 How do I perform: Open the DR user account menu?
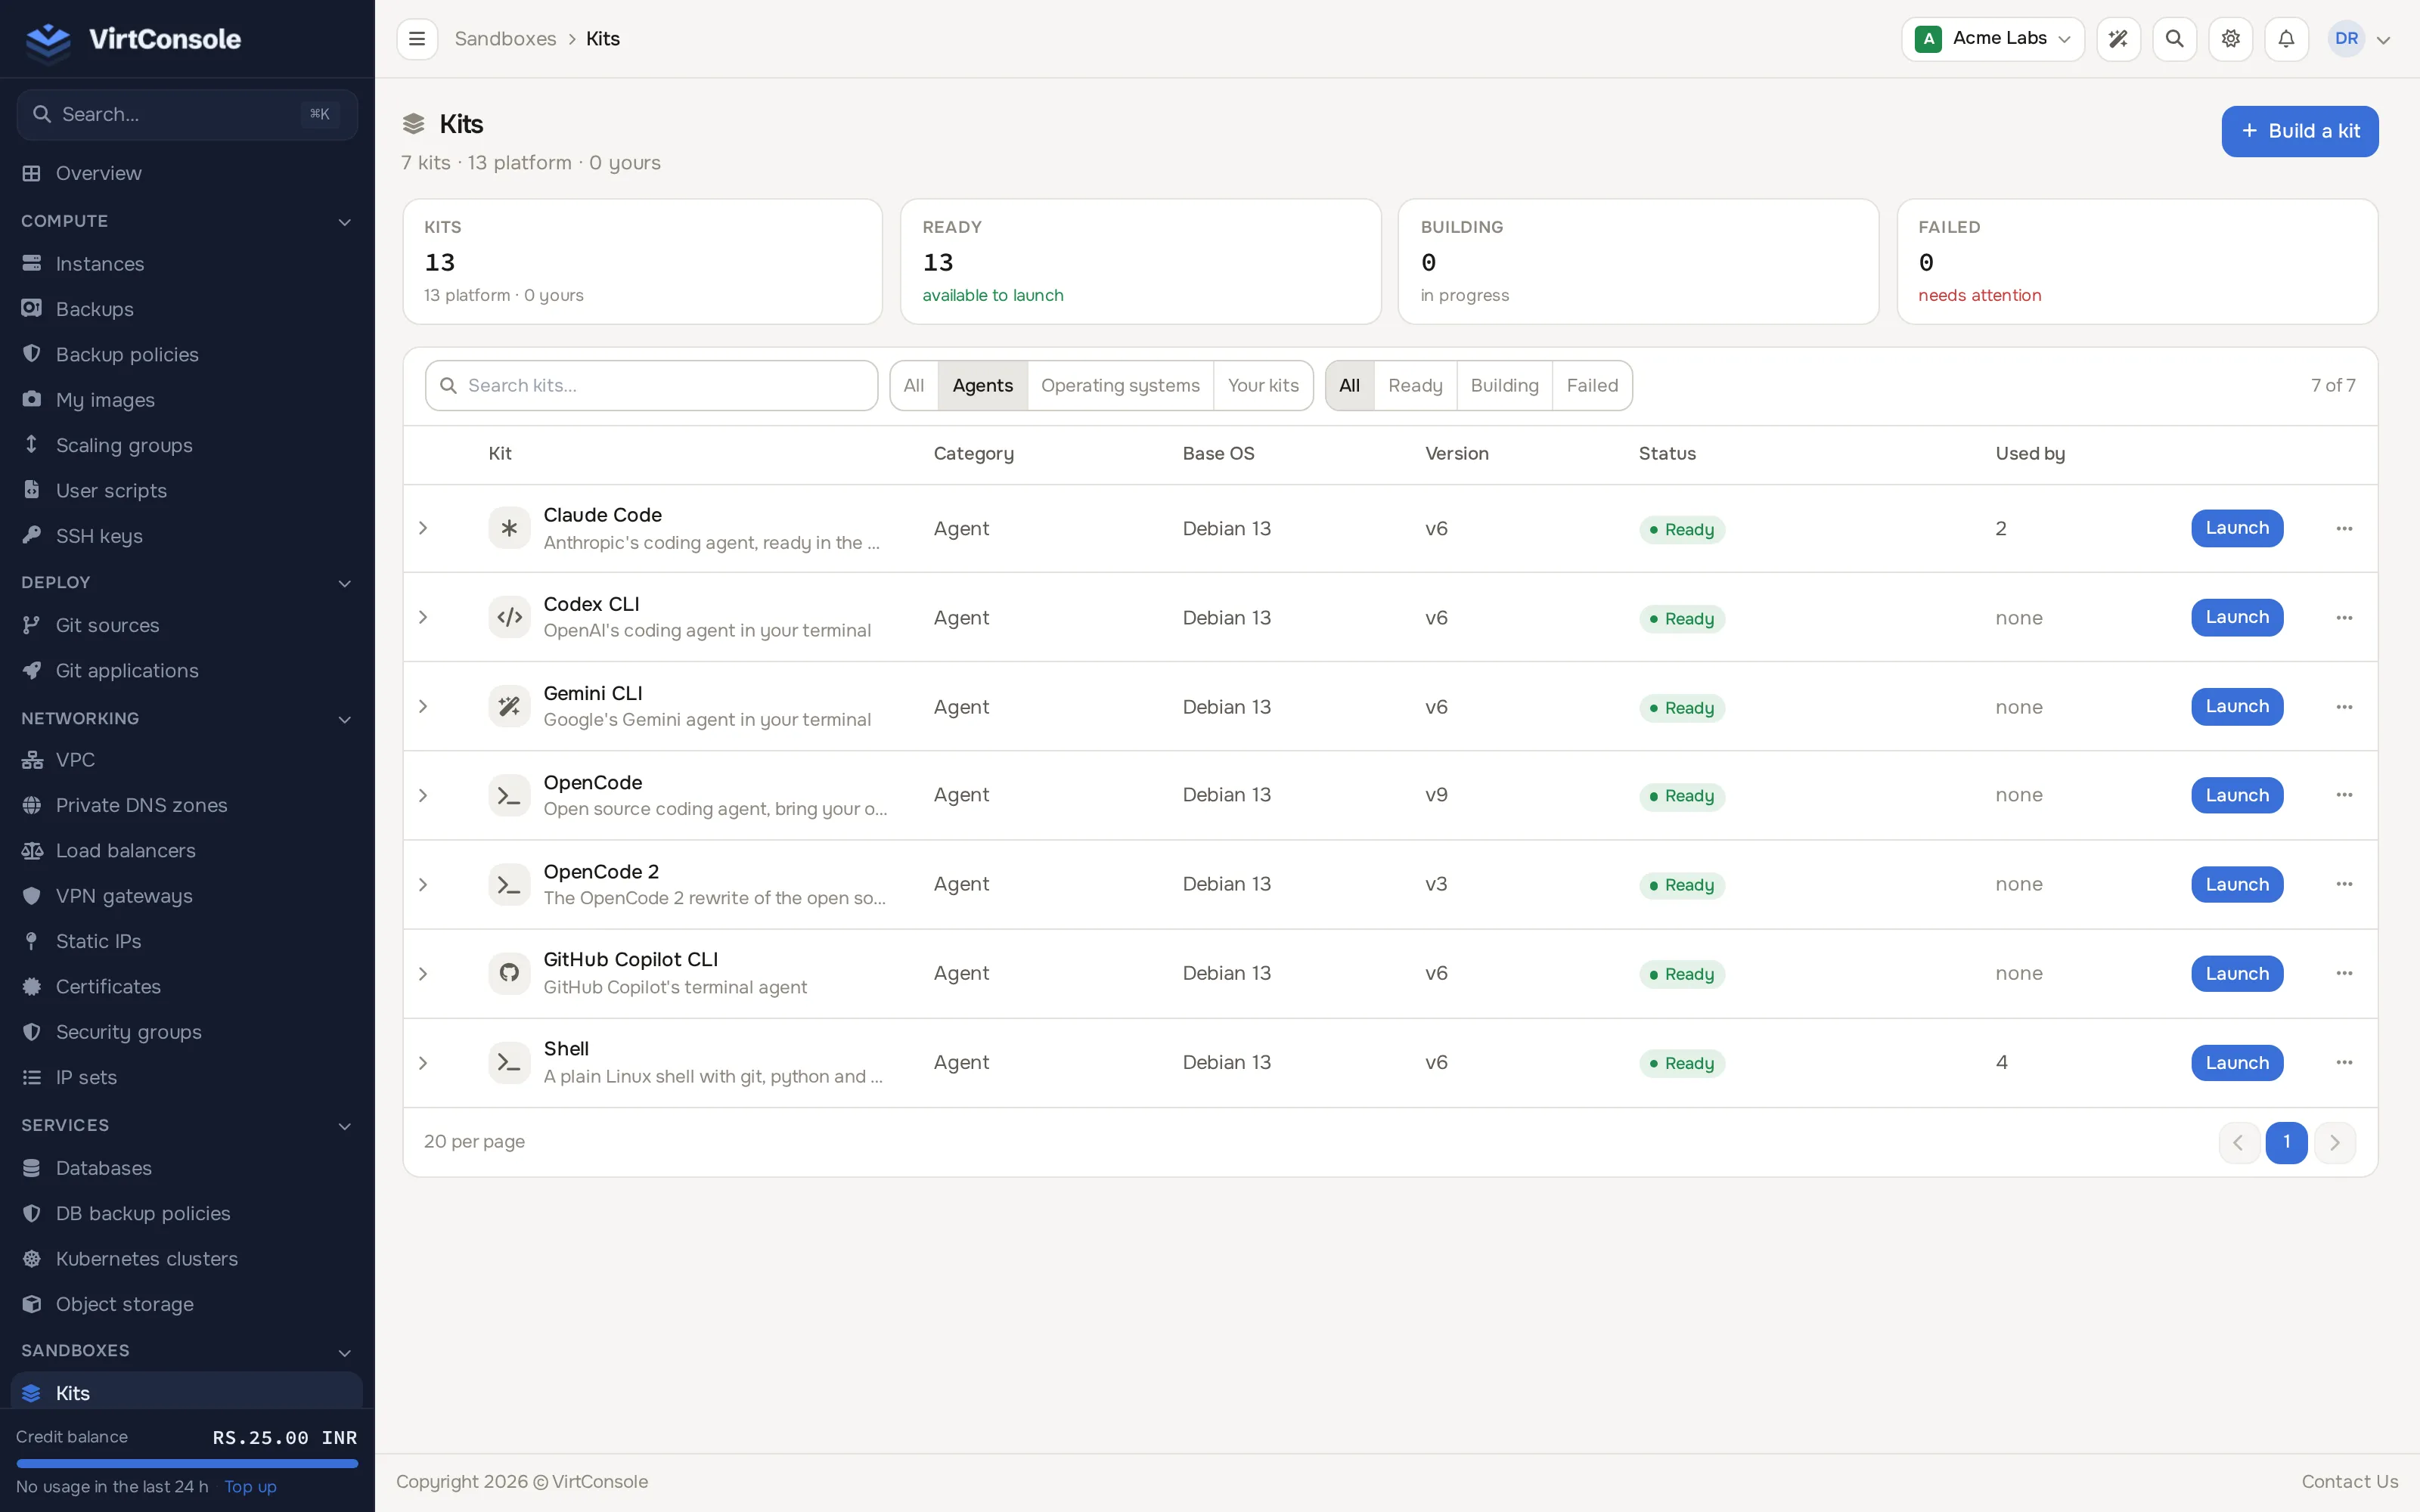[2360, 39]
